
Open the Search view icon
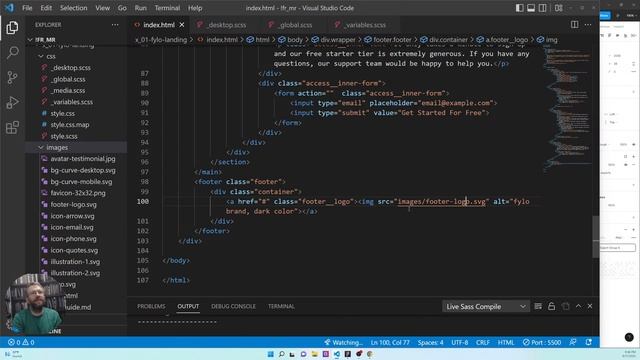(12, 52)
